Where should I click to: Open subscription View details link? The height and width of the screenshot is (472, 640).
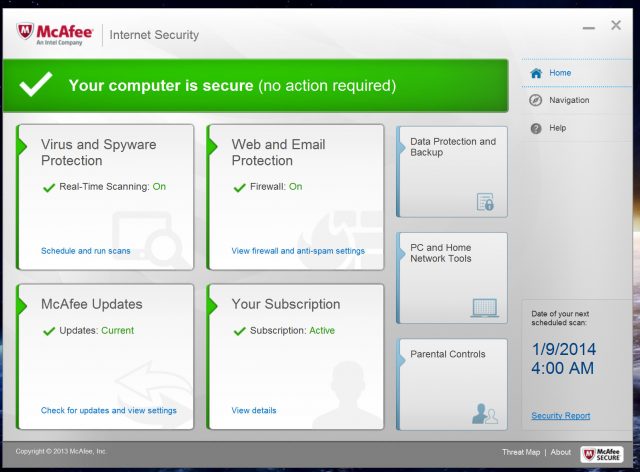pos(254,410)
